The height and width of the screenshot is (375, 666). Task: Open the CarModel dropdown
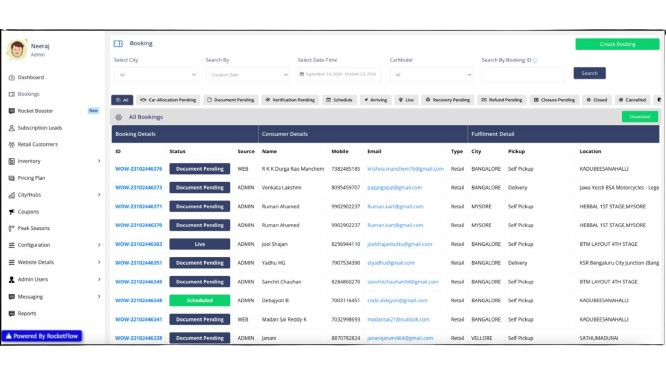click(431, 75)
